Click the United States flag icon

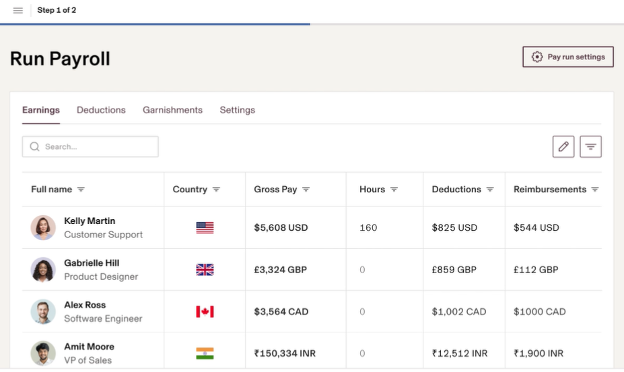[x=205, y=228]
